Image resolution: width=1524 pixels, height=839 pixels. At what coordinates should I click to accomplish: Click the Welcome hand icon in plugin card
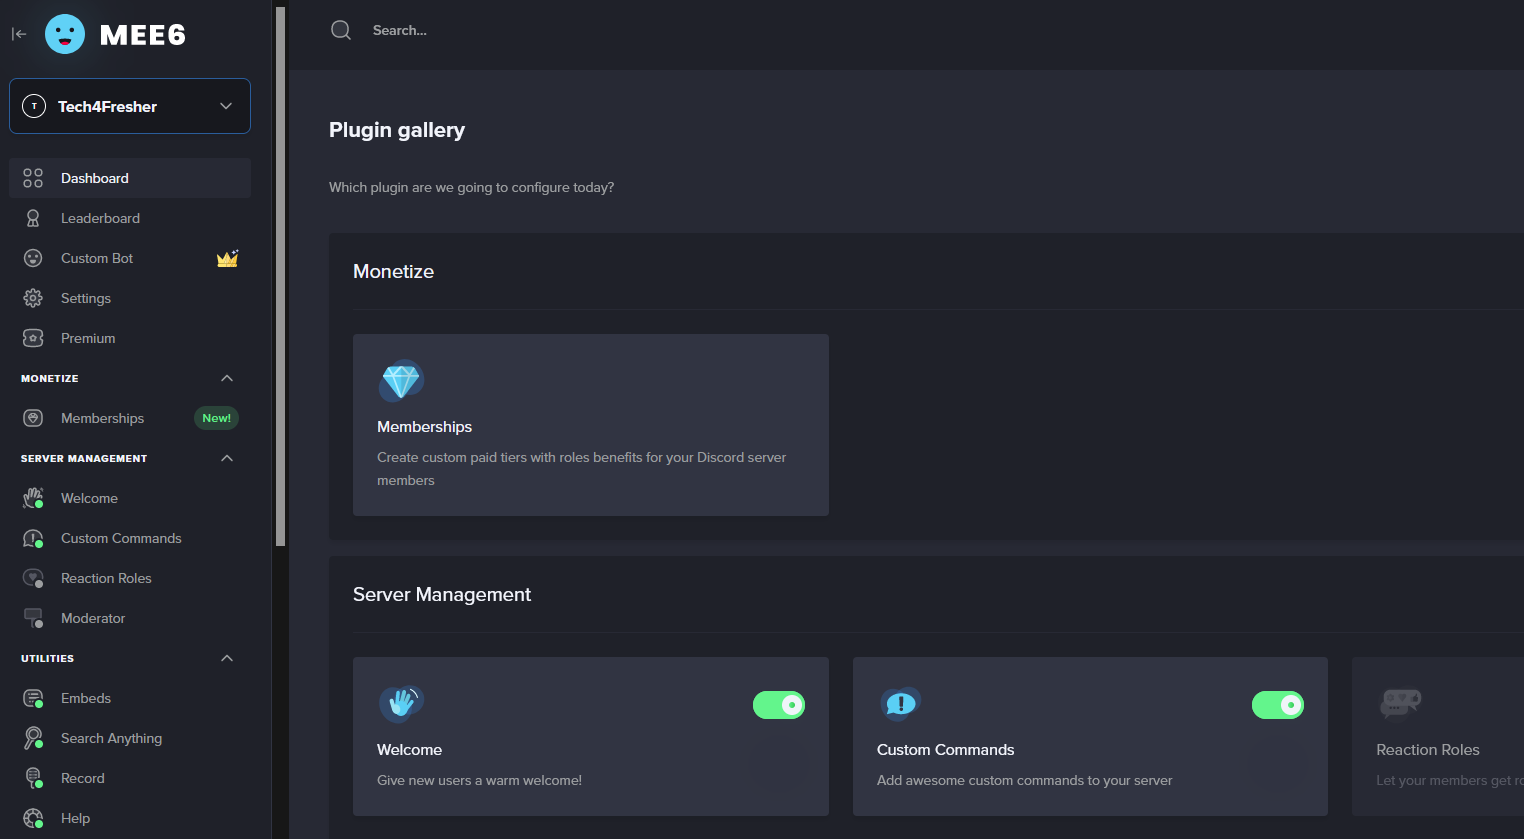point(401,704)
